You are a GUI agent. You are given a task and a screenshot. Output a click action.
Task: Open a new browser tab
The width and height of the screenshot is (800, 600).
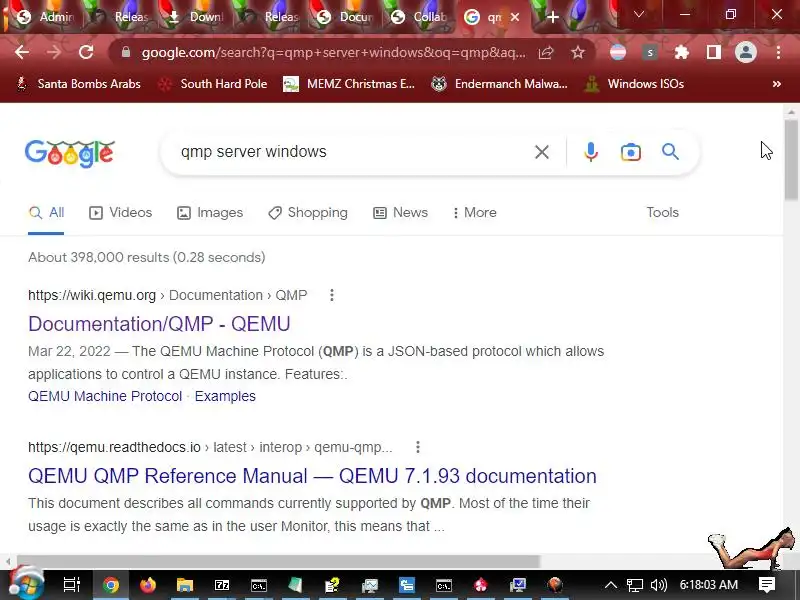pyautogui.click(x=553, y=17)
